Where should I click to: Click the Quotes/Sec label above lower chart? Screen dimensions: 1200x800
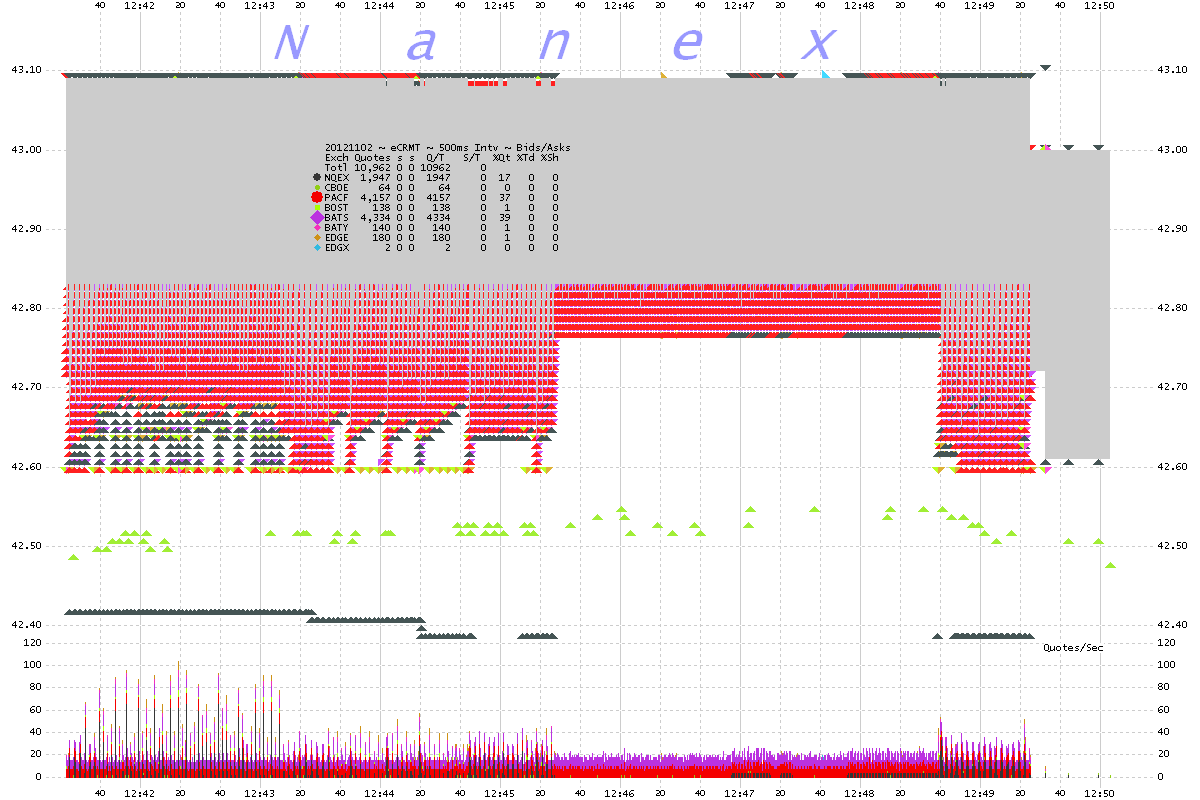1073,648
